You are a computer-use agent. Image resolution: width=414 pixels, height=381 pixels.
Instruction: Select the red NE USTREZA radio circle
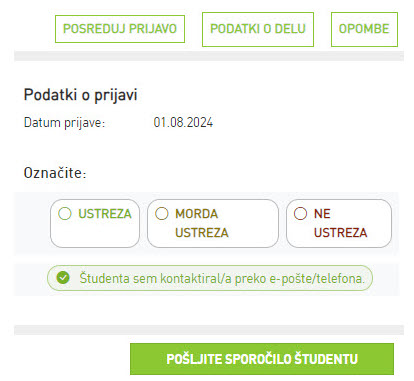point(300,213)
